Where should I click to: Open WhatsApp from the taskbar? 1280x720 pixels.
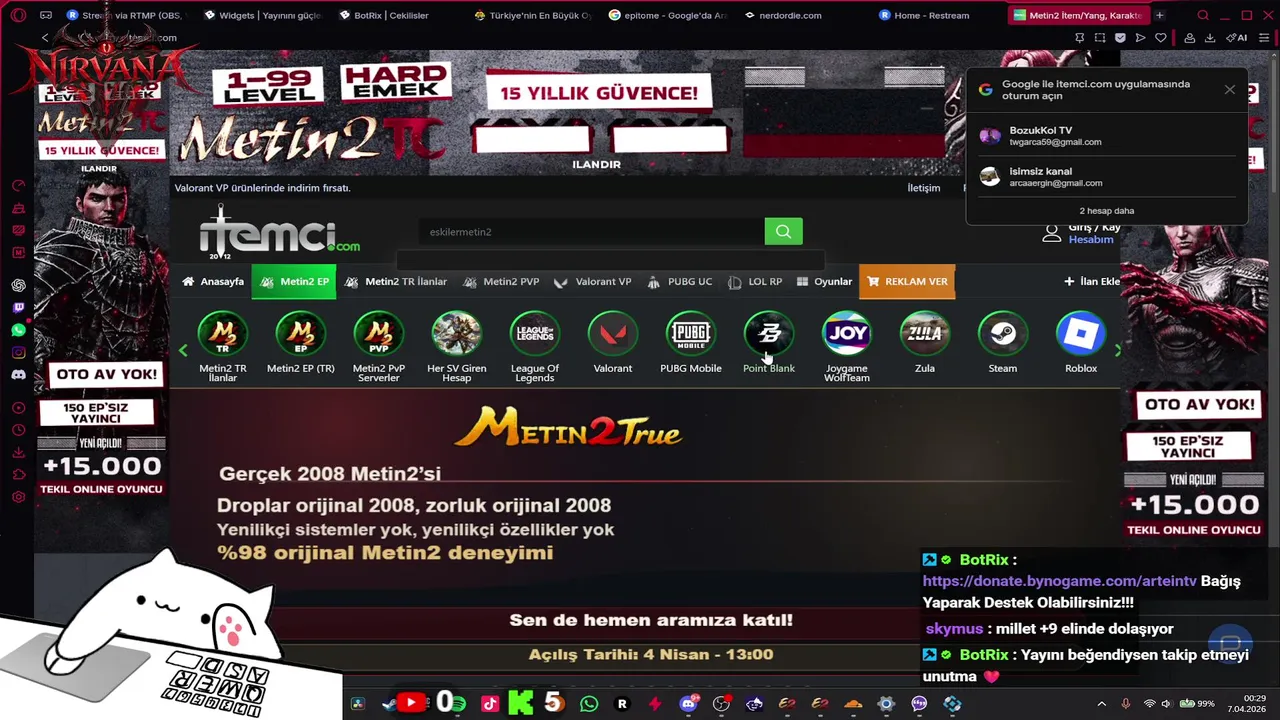pos(589,704)
